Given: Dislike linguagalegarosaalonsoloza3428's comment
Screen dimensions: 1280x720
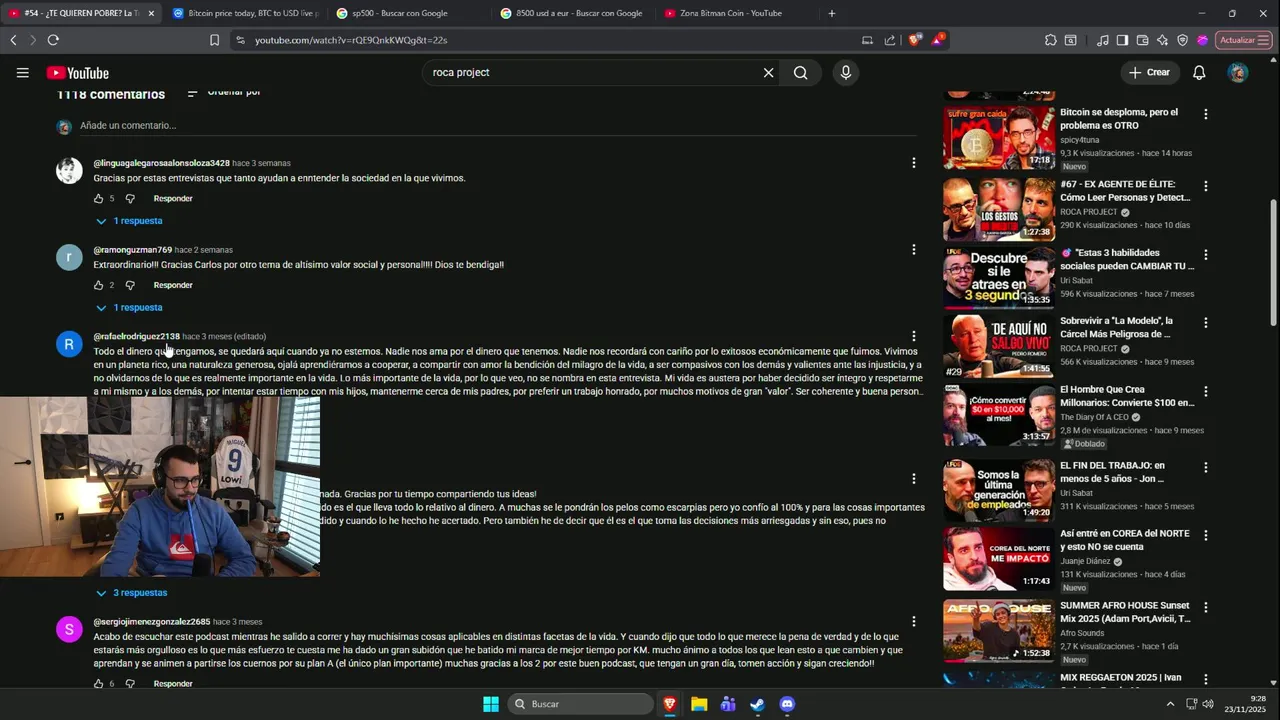Looking at the screenshot, I should click(x=130, y=198).
